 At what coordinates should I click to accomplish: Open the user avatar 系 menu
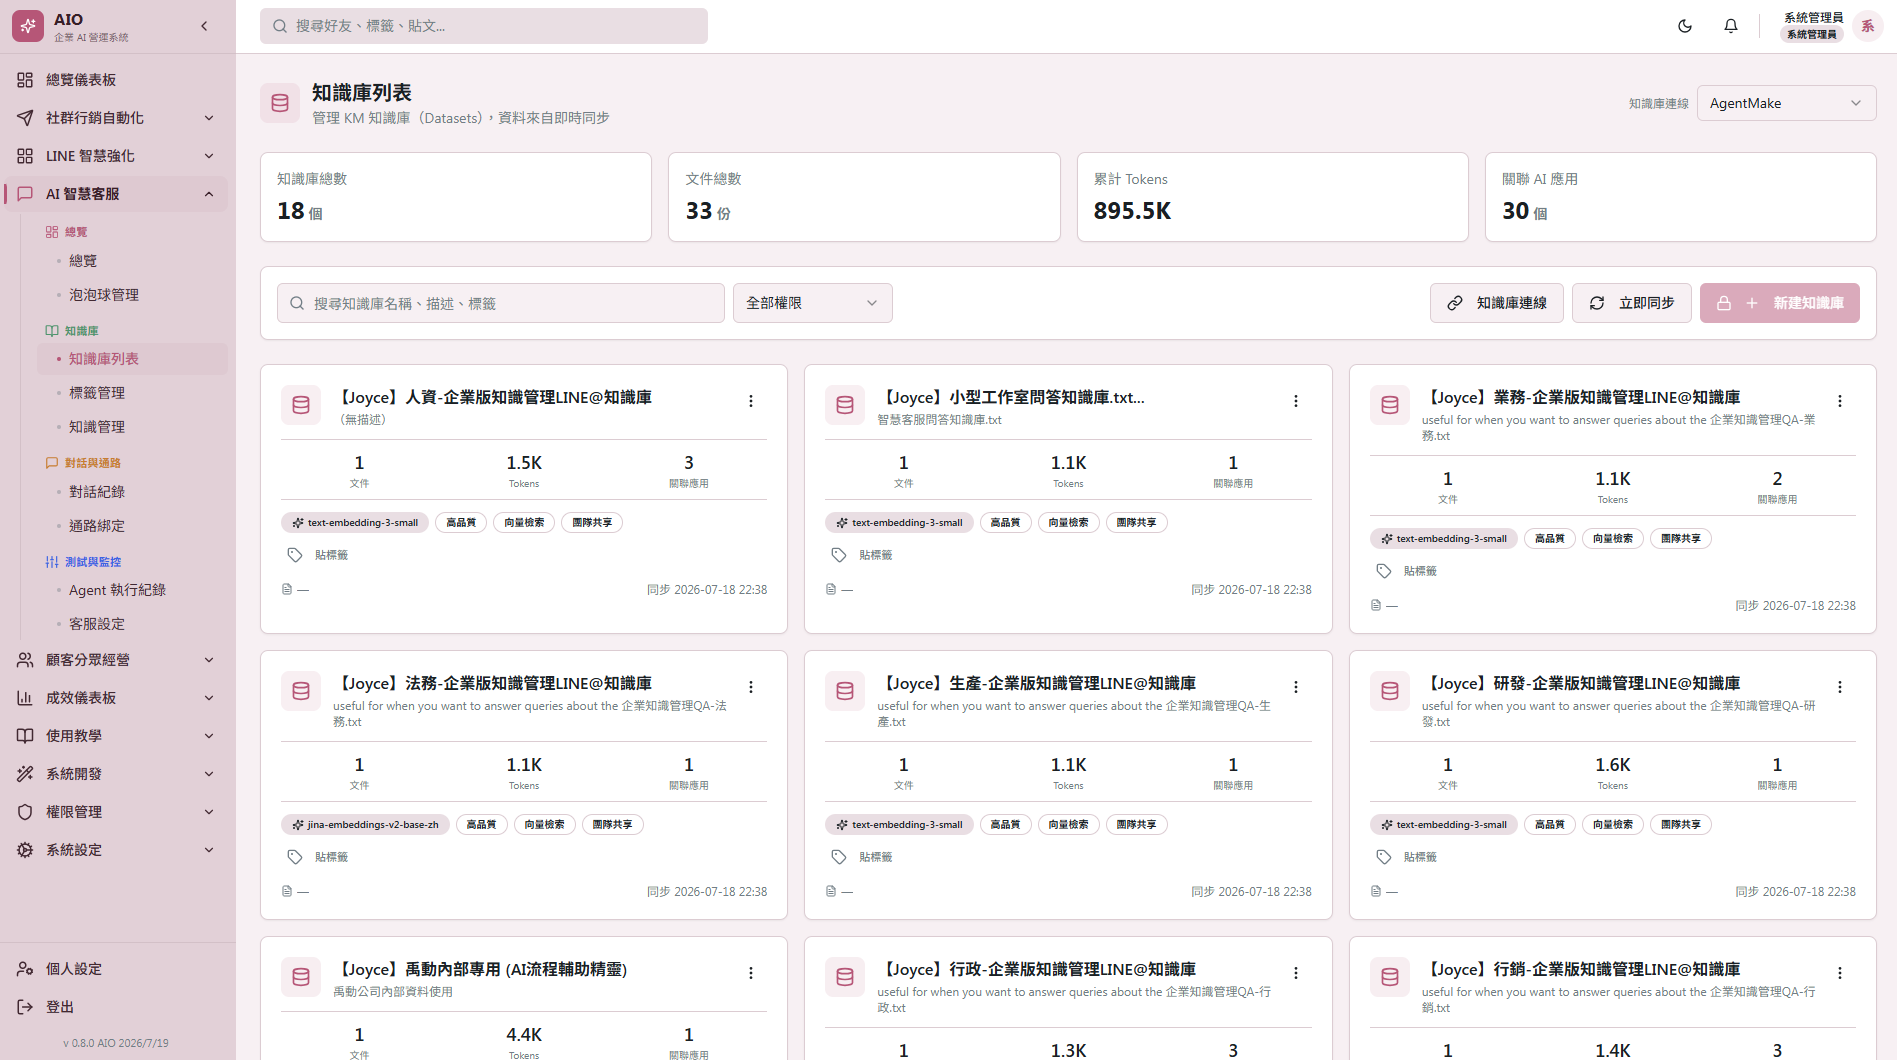1867,26
